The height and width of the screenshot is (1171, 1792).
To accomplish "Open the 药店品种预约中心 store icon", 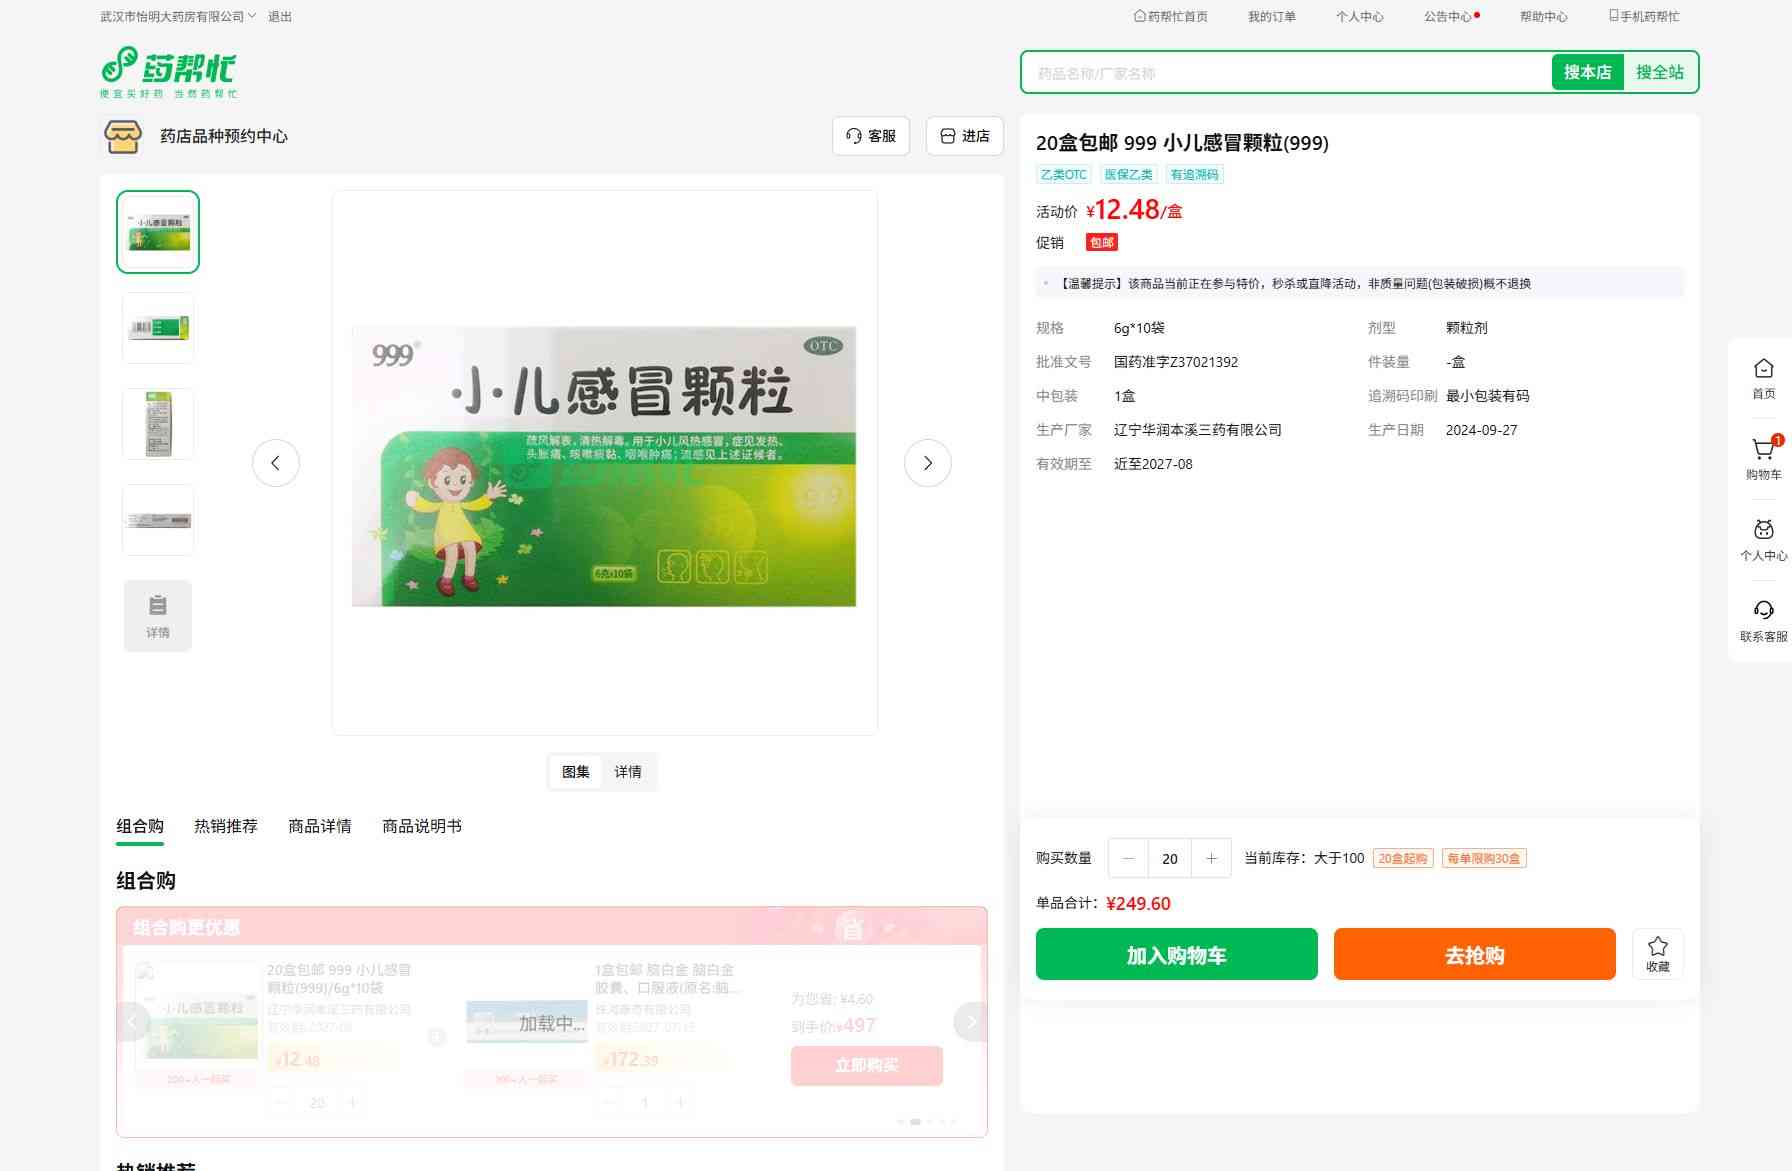I will coord(123,136).
